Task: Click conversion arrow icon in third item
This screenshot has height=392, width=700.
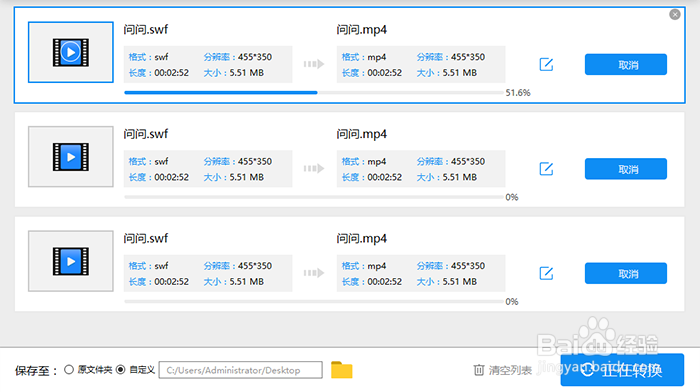Action: coord(314,273)
